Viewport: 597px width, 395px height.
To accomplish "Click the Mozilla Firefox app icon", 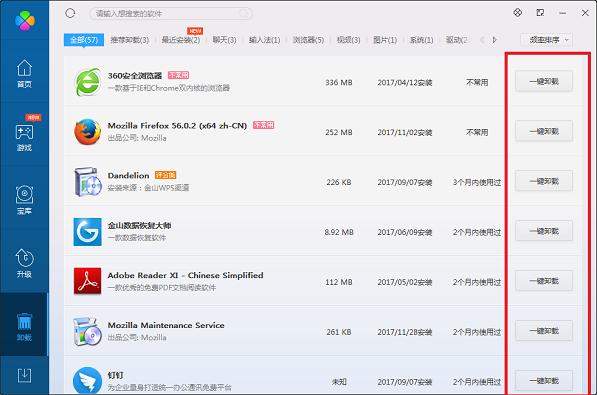I will (88, 132).
